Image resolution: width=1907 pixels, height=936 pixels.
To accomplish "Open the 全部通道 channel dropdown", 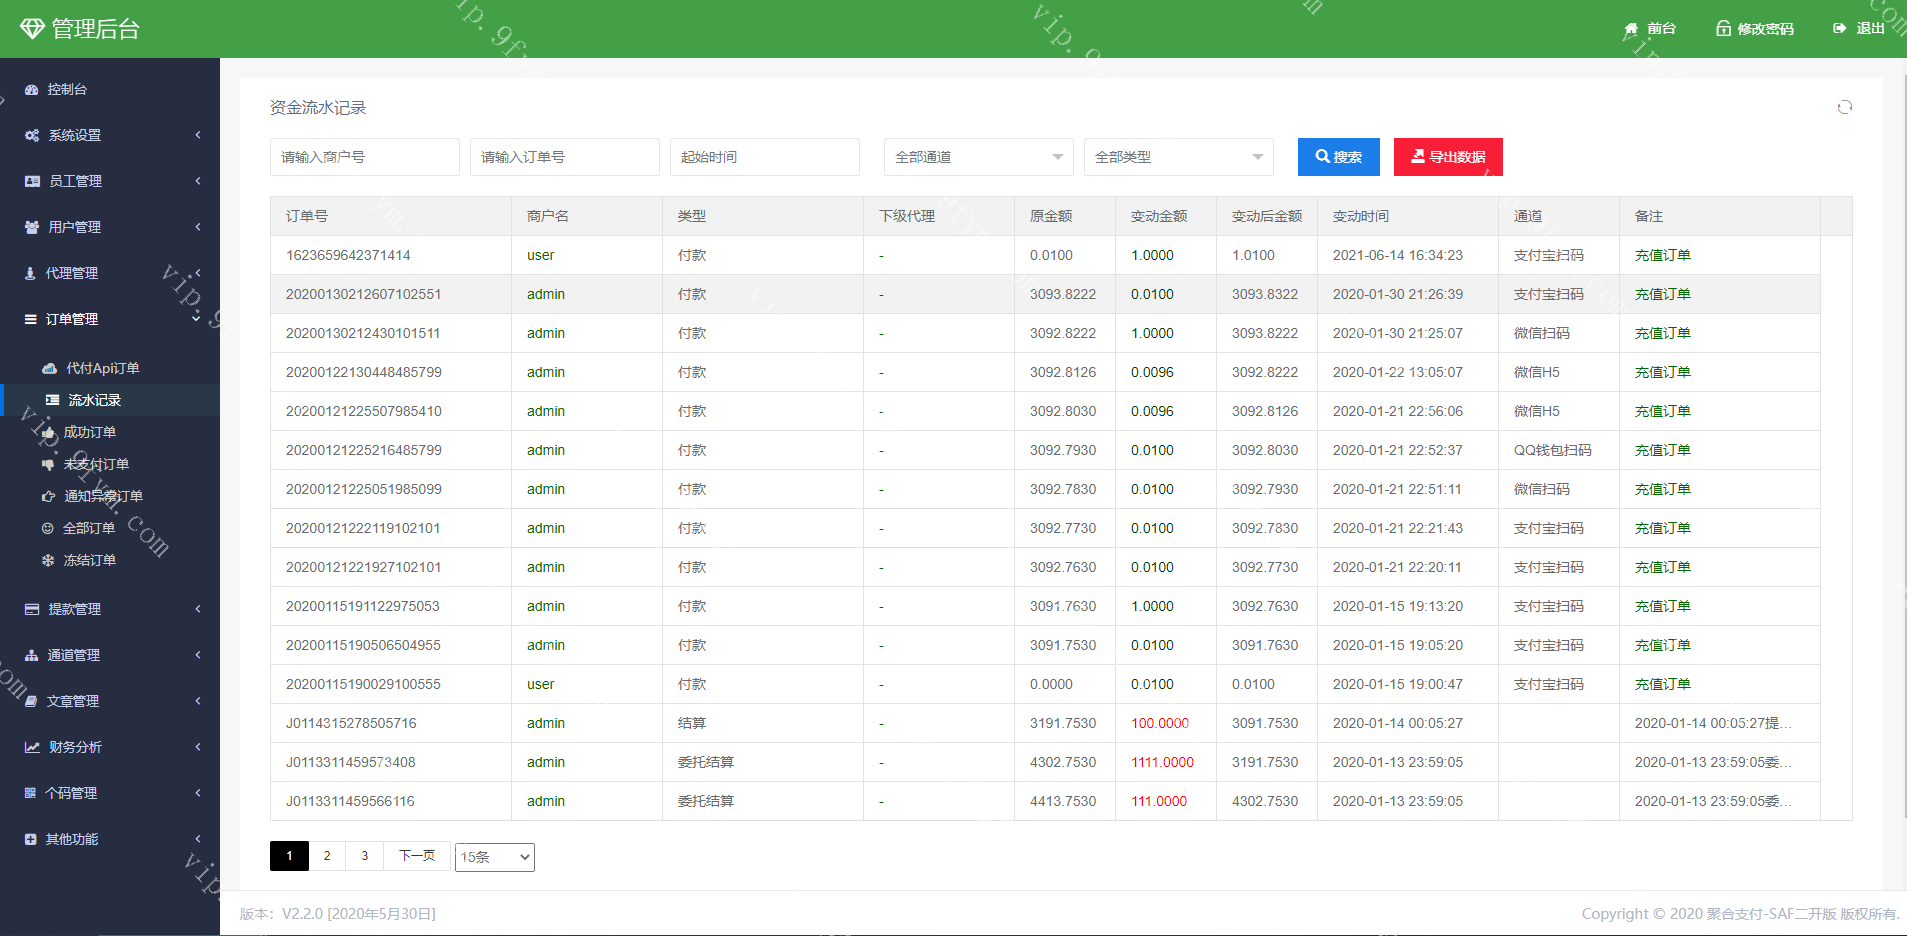I will 978,157.
